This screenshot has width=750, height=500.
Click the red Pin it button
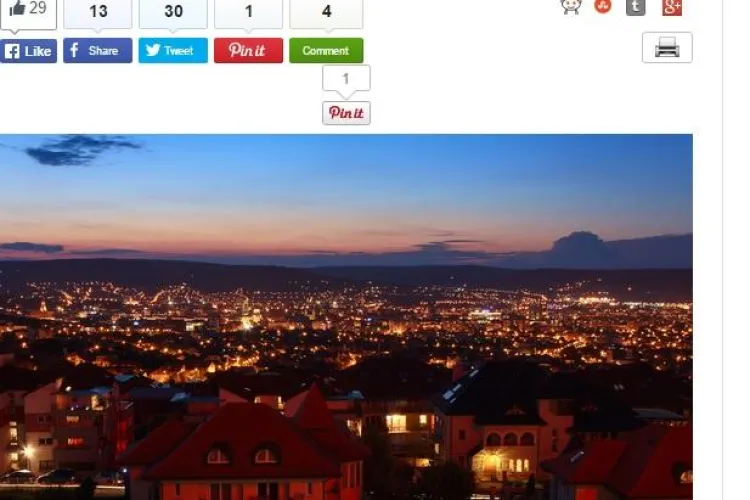point(248,51)
